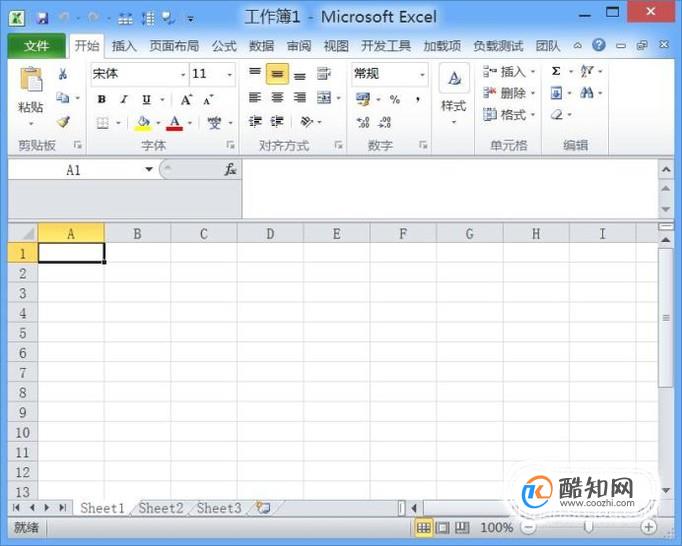Viewport: 682px width, 546px height.
Task: Apply fill color bucket icon
Action: tap(143, 123)
